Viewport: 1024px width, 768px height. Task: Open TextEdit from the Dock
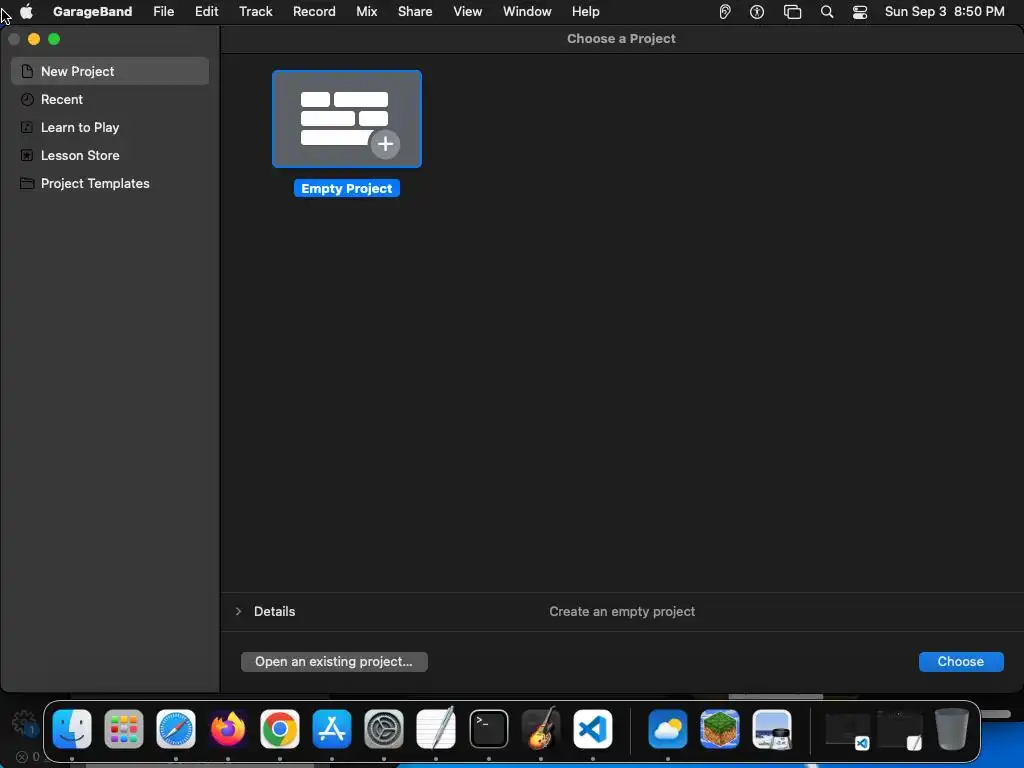coord(436,728)
